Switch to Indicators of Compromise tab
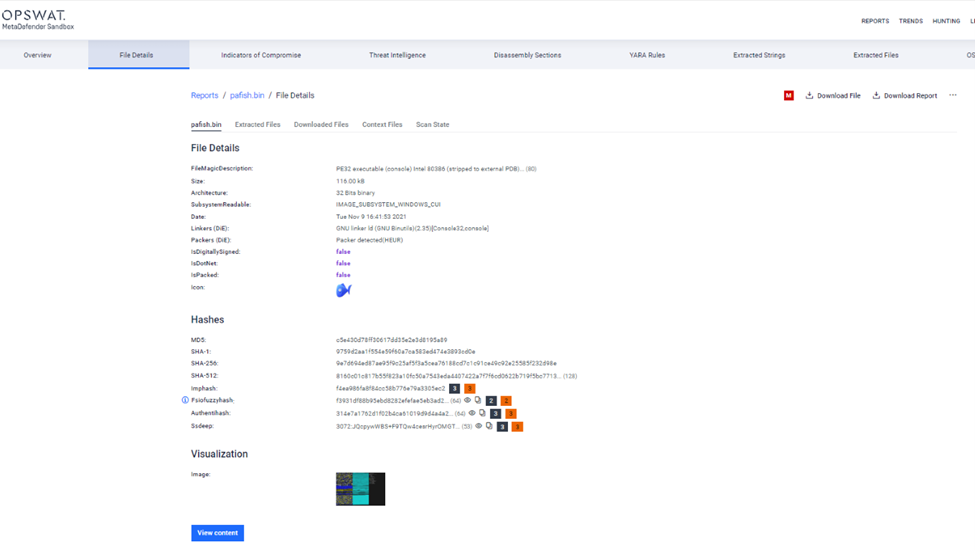This screenshot has width=975, height=550. tap(261, 55)
